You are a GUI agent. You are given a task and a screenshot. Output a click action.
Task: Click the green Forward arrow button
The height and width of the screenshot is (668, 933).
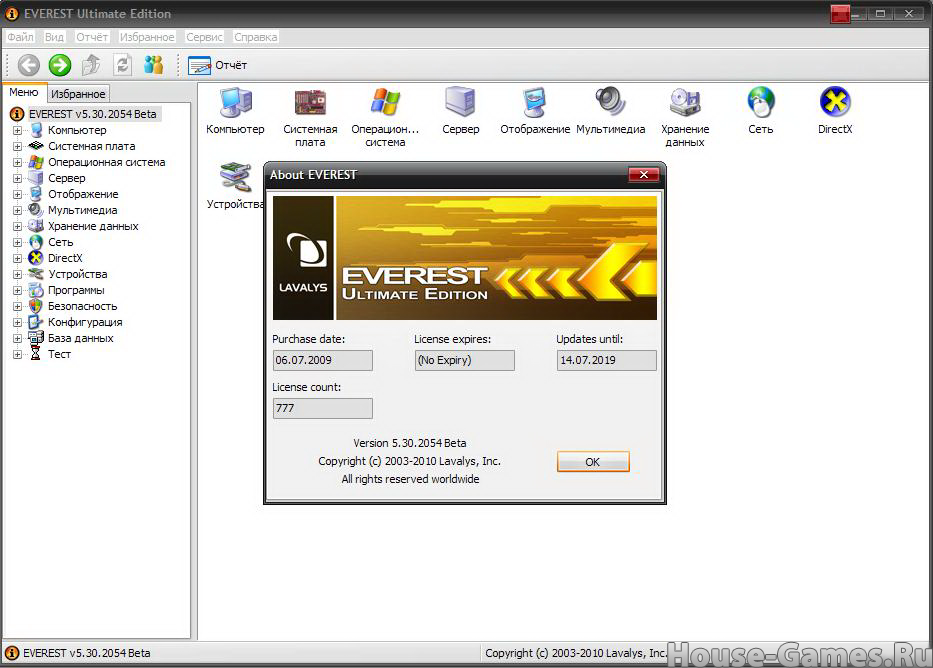(60, 65)
